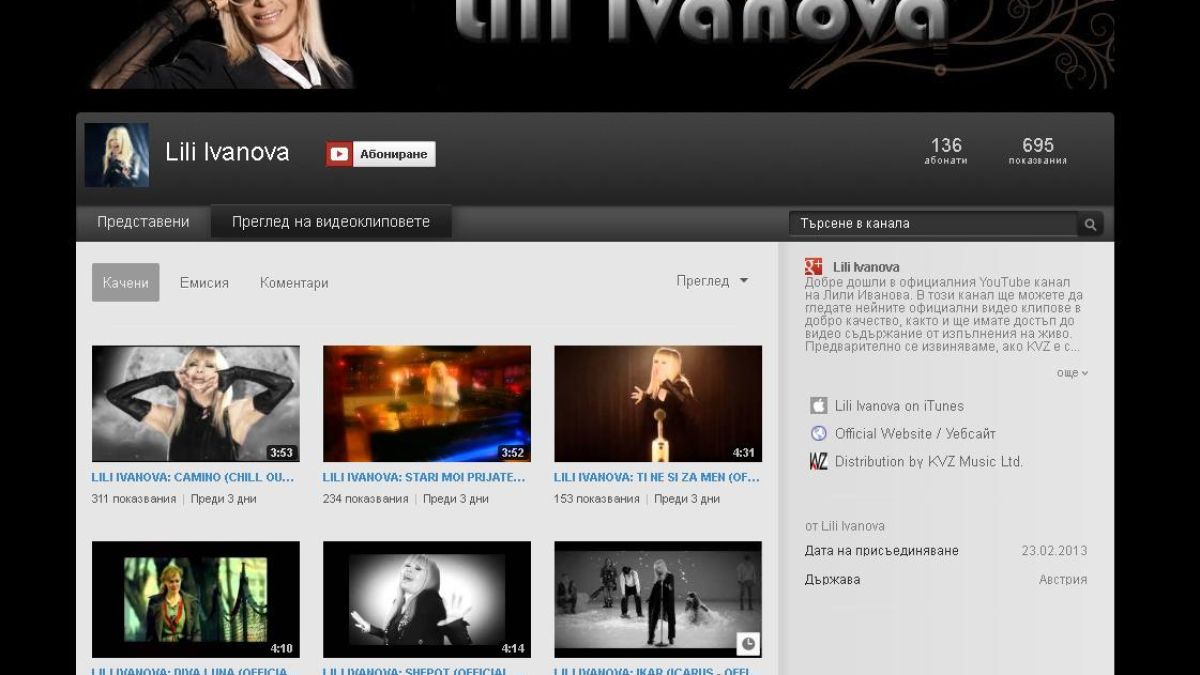
Task: Open the Преглед на видеоклиповете tab
Action: pos(331,222)
